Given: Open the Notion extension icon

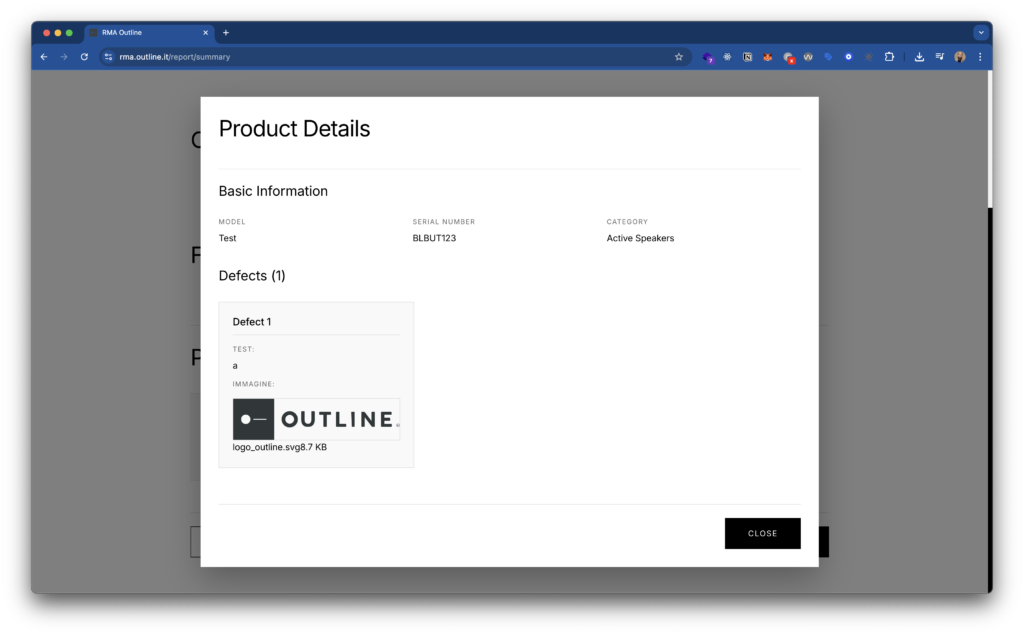Looking at the screenshot, I should 747,57.
